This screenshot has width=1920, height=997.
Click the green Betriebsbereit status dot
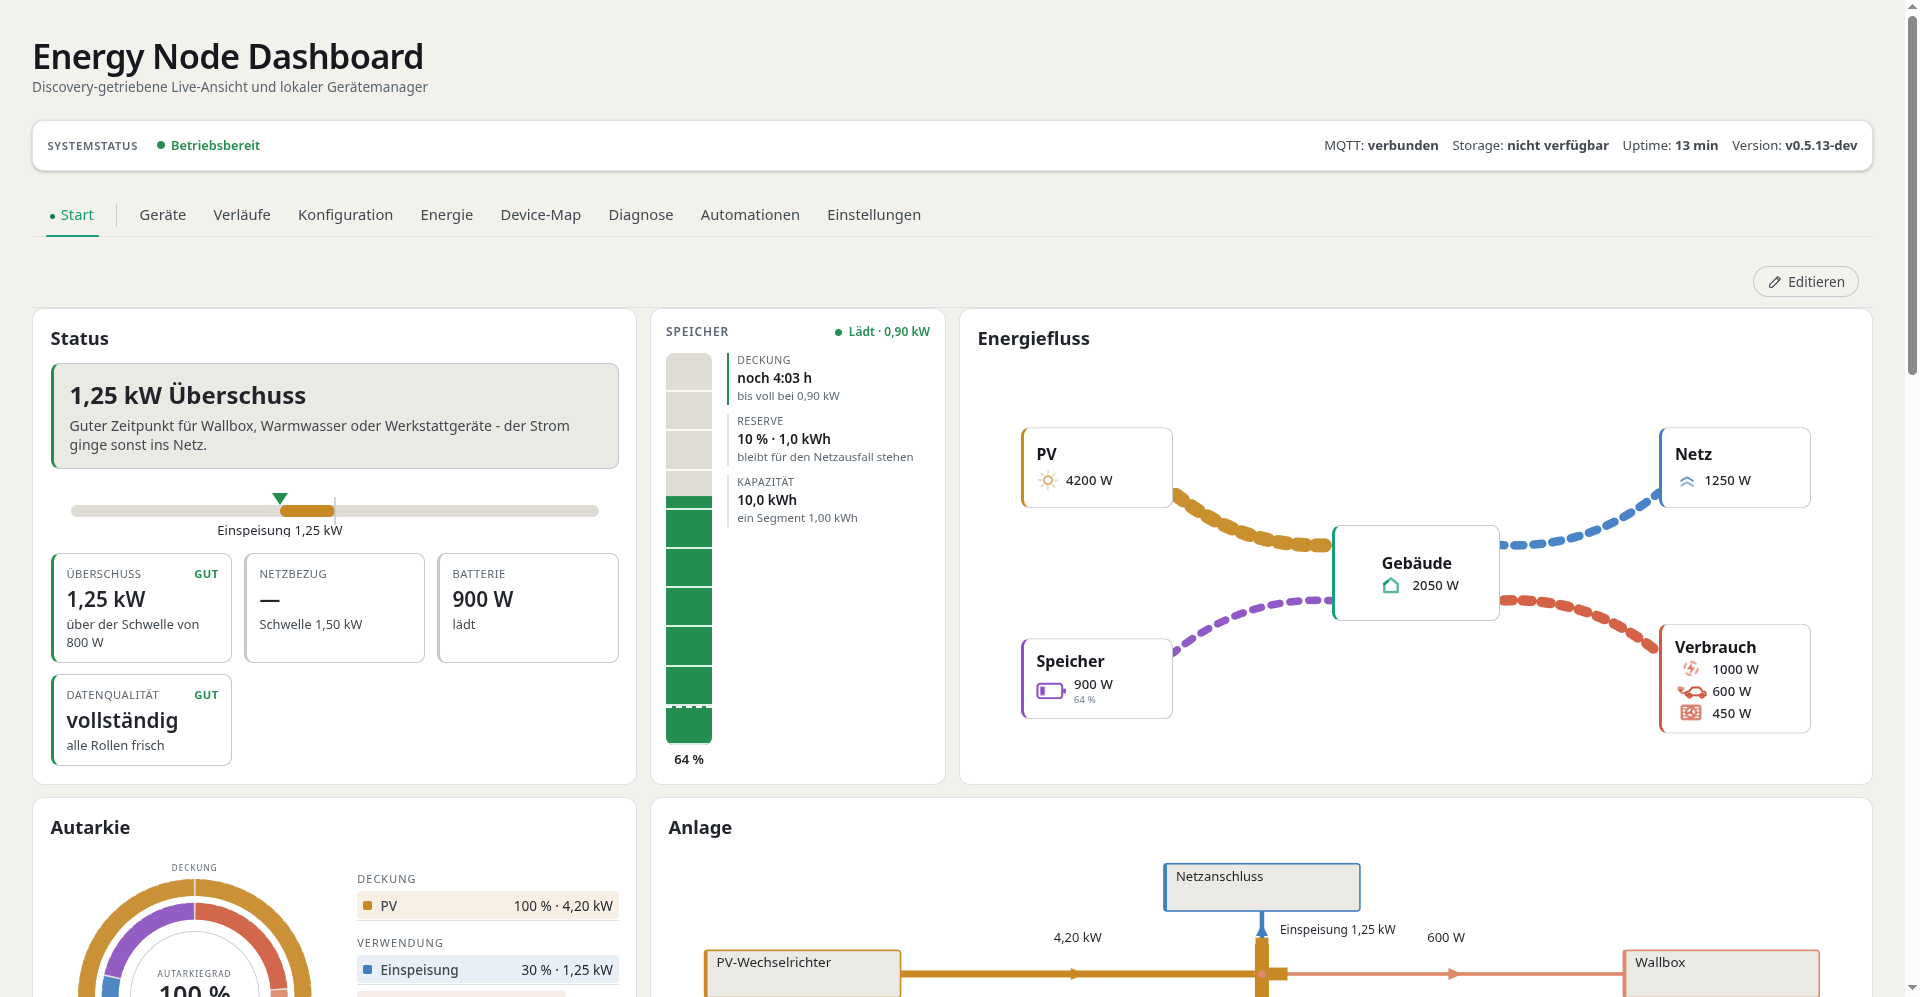pos(161,146)
